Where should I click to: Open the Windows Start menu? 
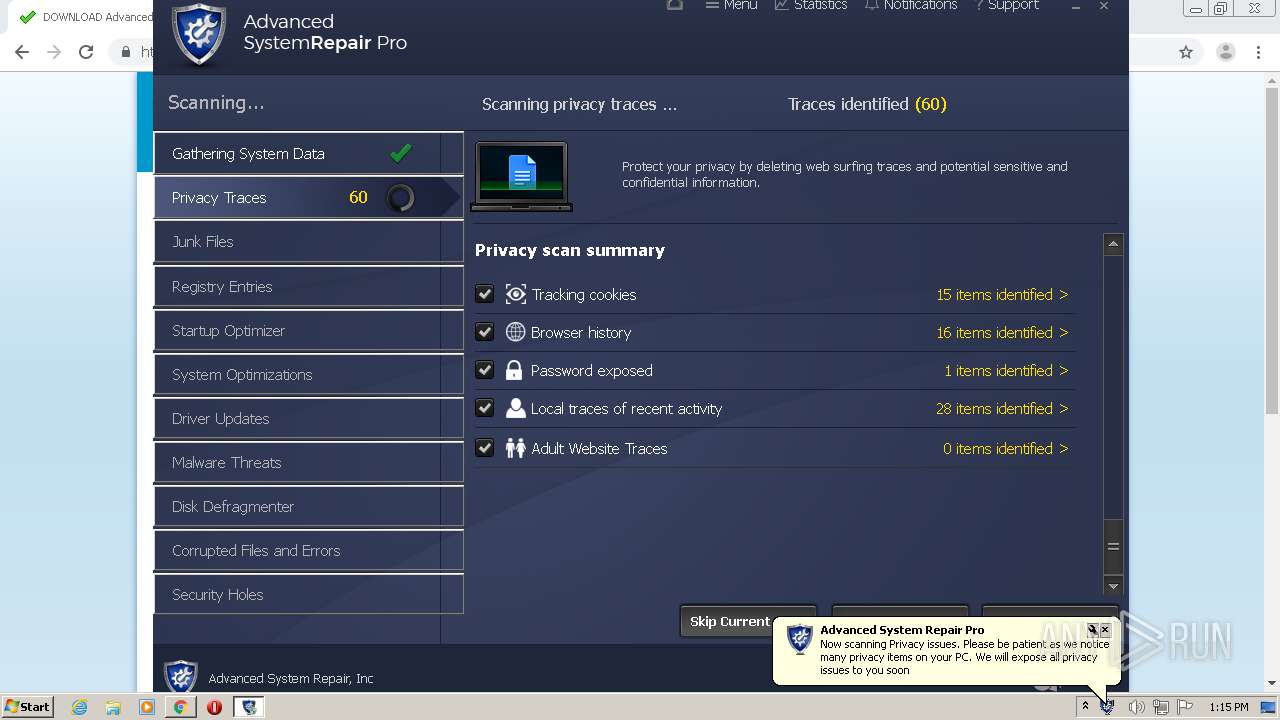[x=28, y=707]
